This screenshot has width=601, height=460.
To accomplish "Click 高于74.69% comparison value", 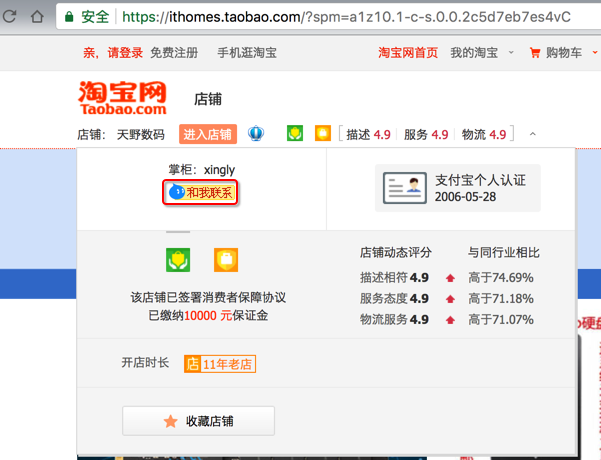I will [501, 278].
